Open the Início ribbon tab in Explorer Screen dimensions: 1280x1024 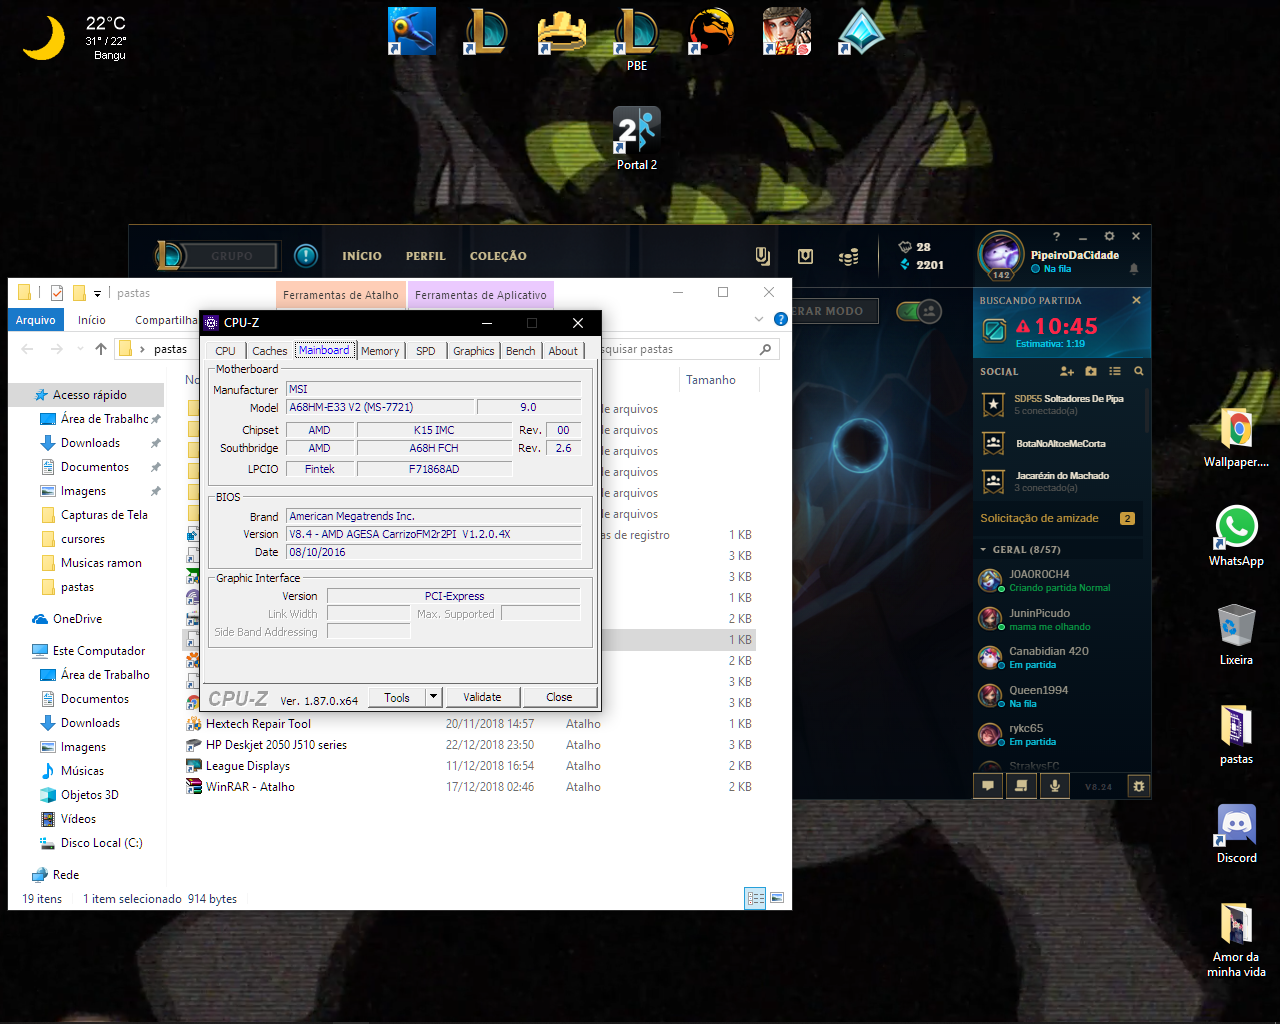(x=92, y=320)
